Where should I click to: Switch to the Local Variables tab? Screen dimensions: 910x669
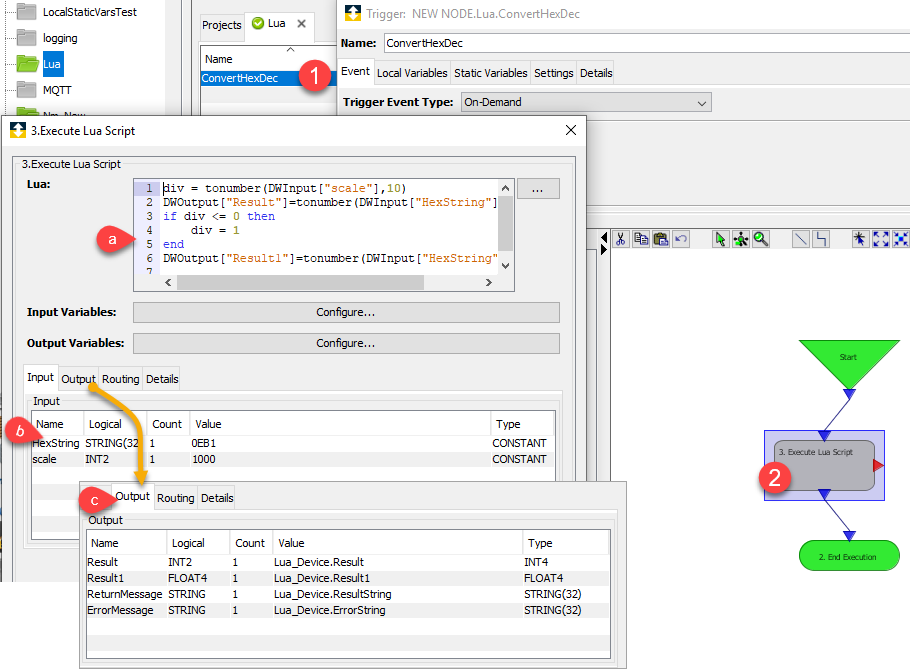point(411,73)
